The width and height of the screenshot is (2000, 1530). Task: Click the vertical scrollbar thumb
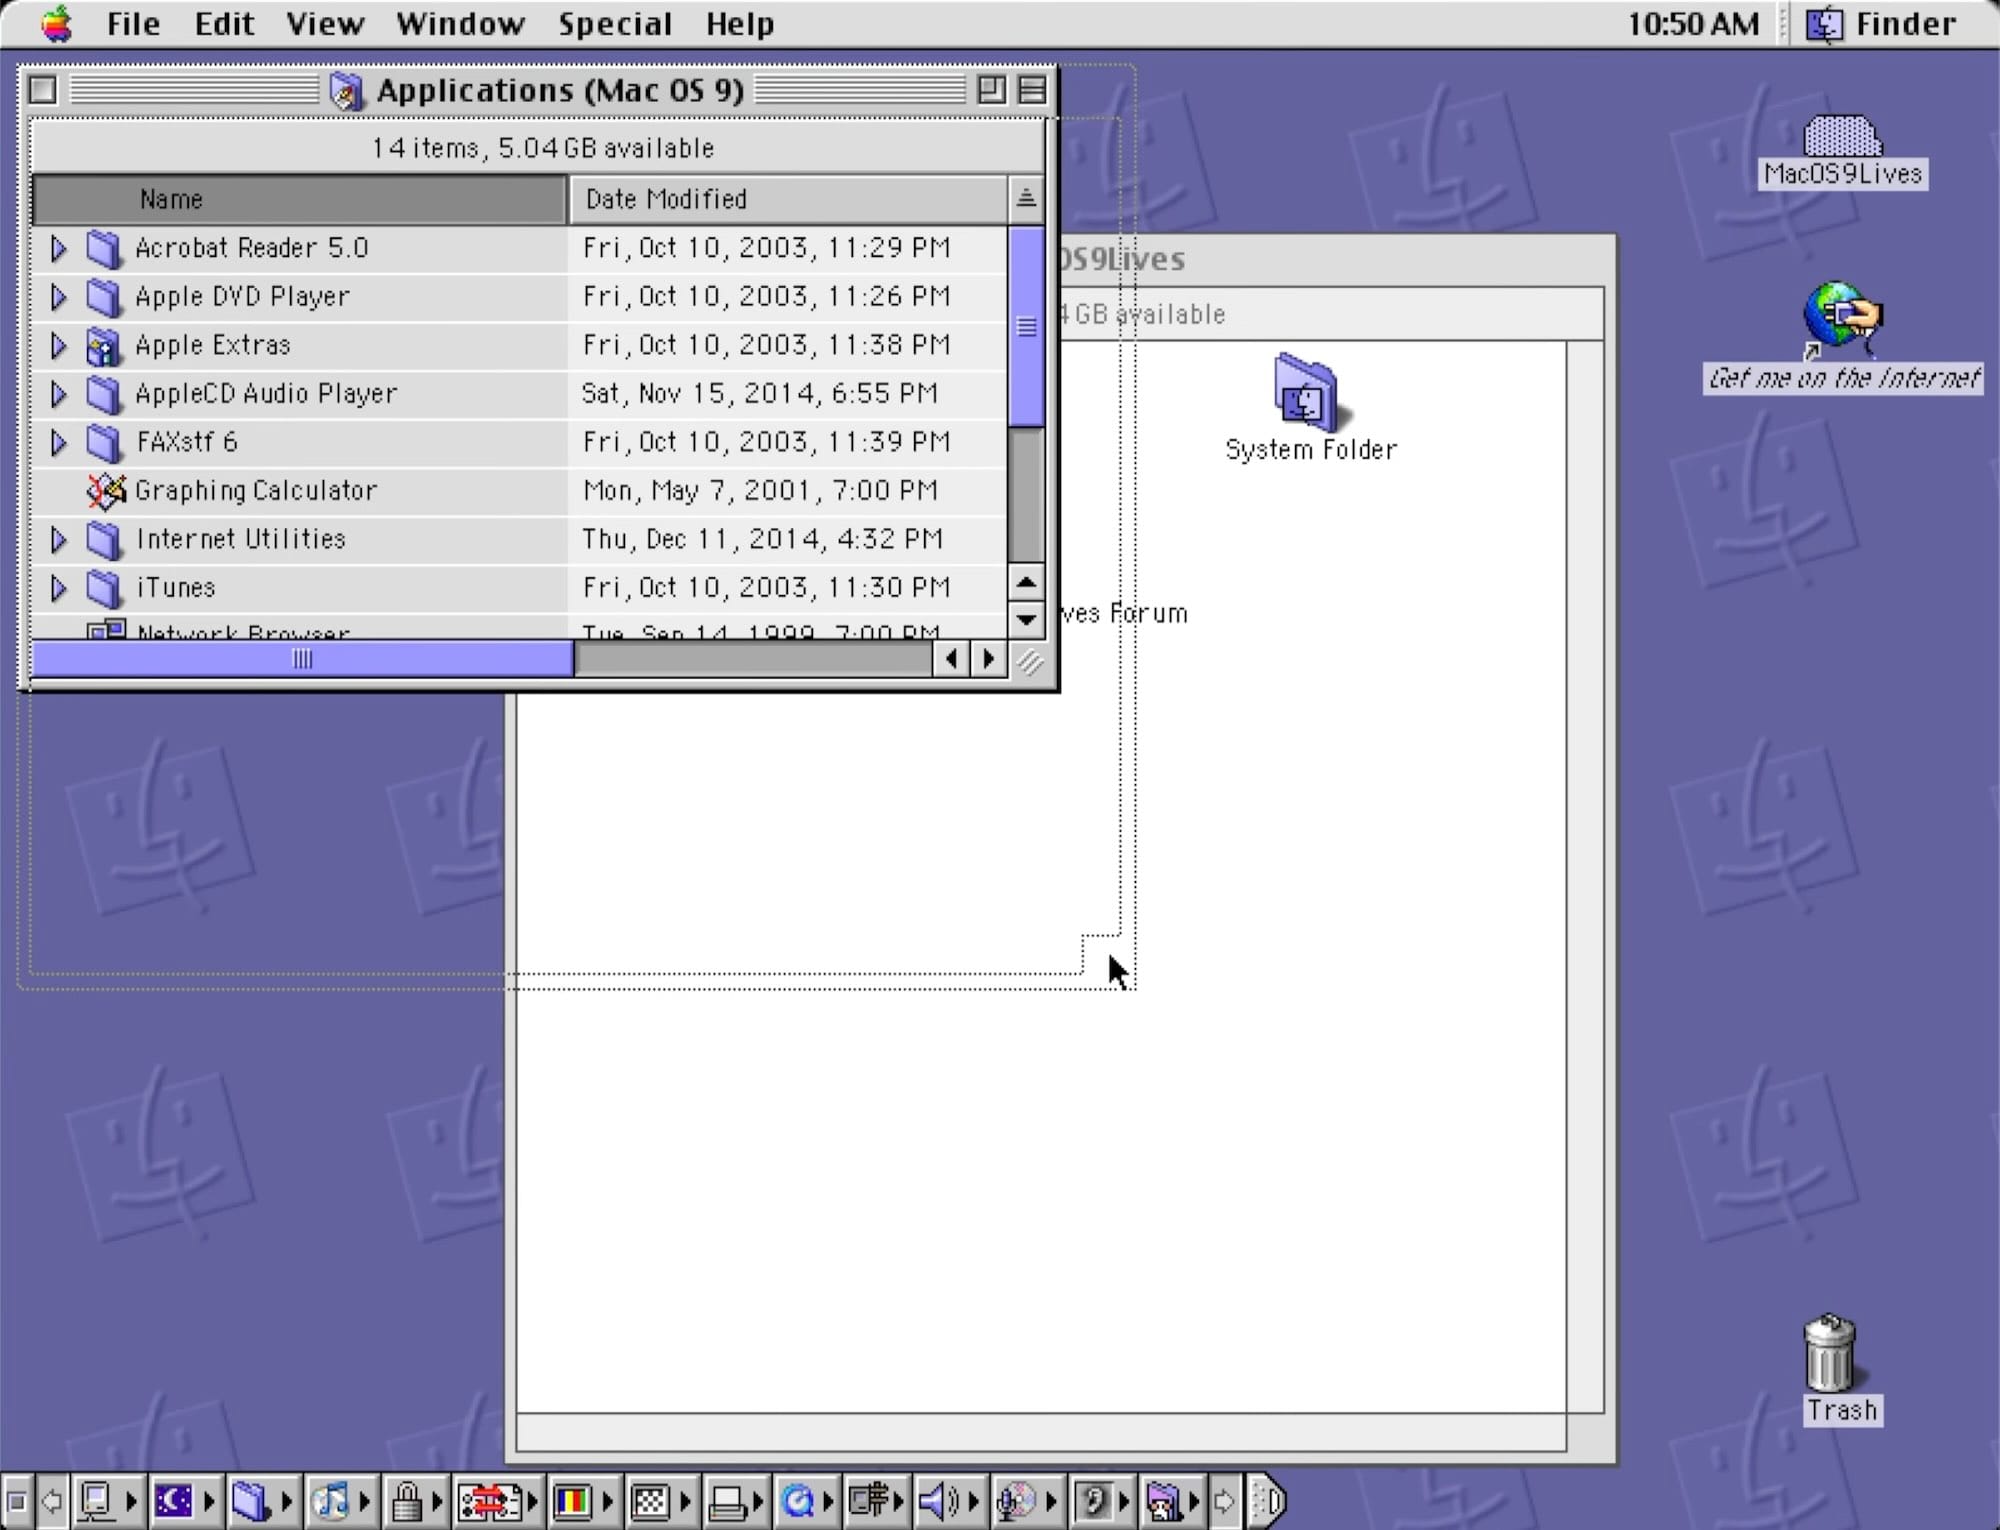tap(1026, 327)
